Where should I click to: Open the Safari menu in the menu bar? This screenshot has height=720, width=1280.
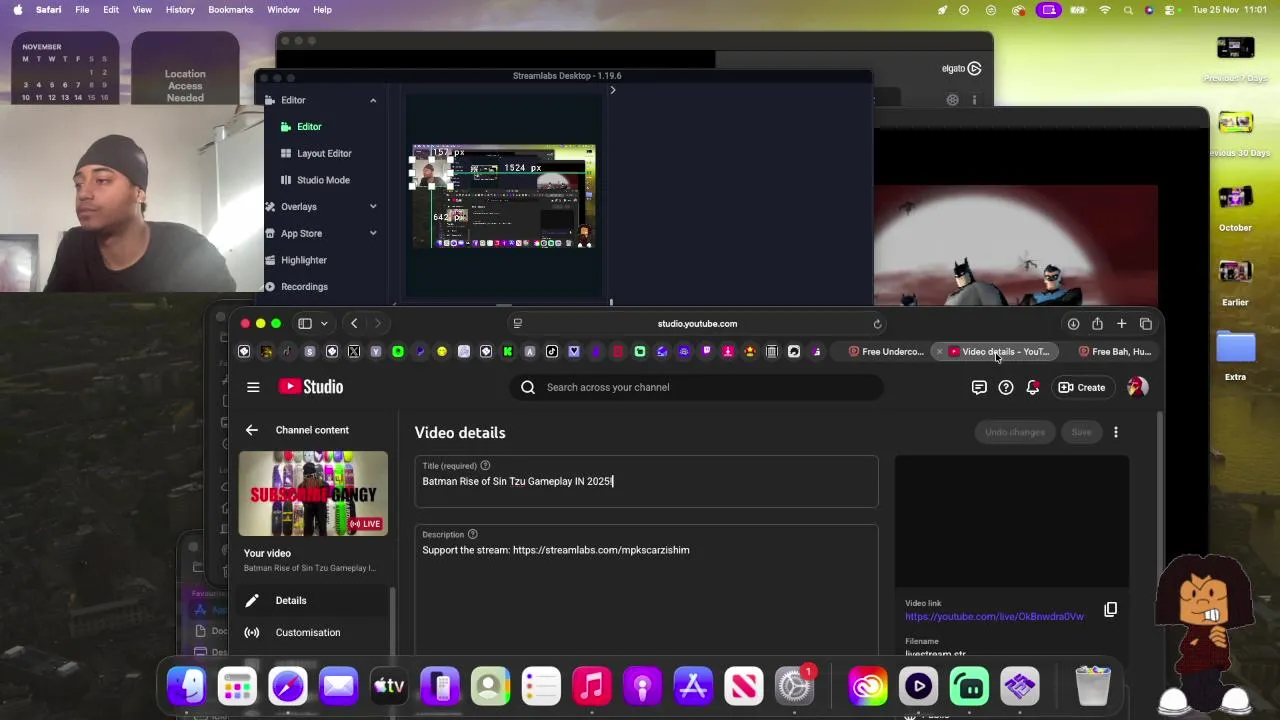click(48, 10)
